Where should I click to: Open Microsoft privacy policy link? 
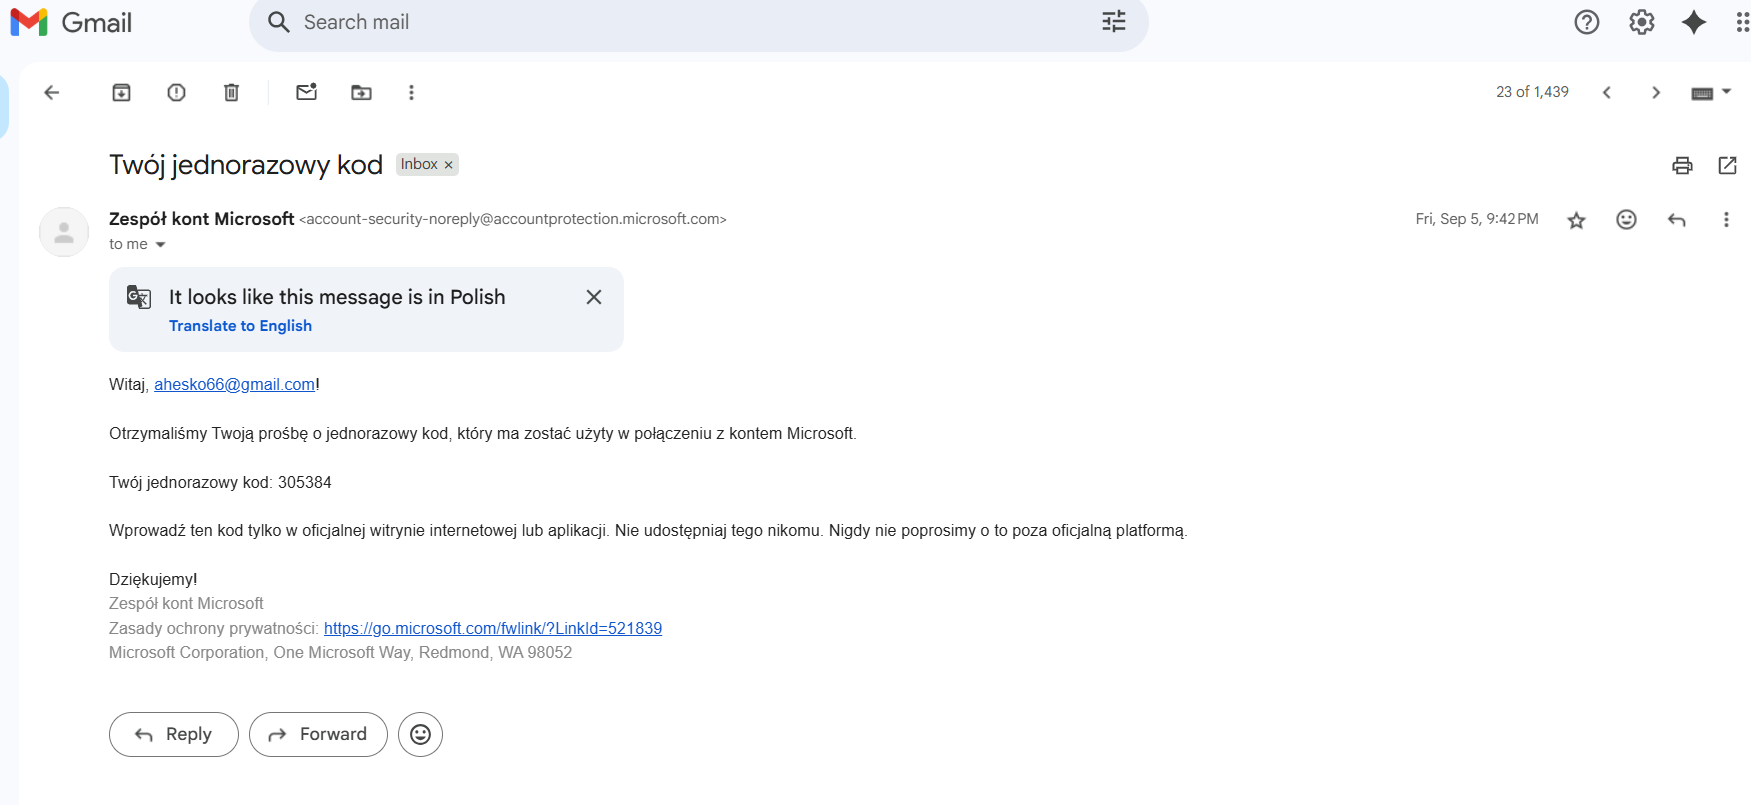point(493,628)
